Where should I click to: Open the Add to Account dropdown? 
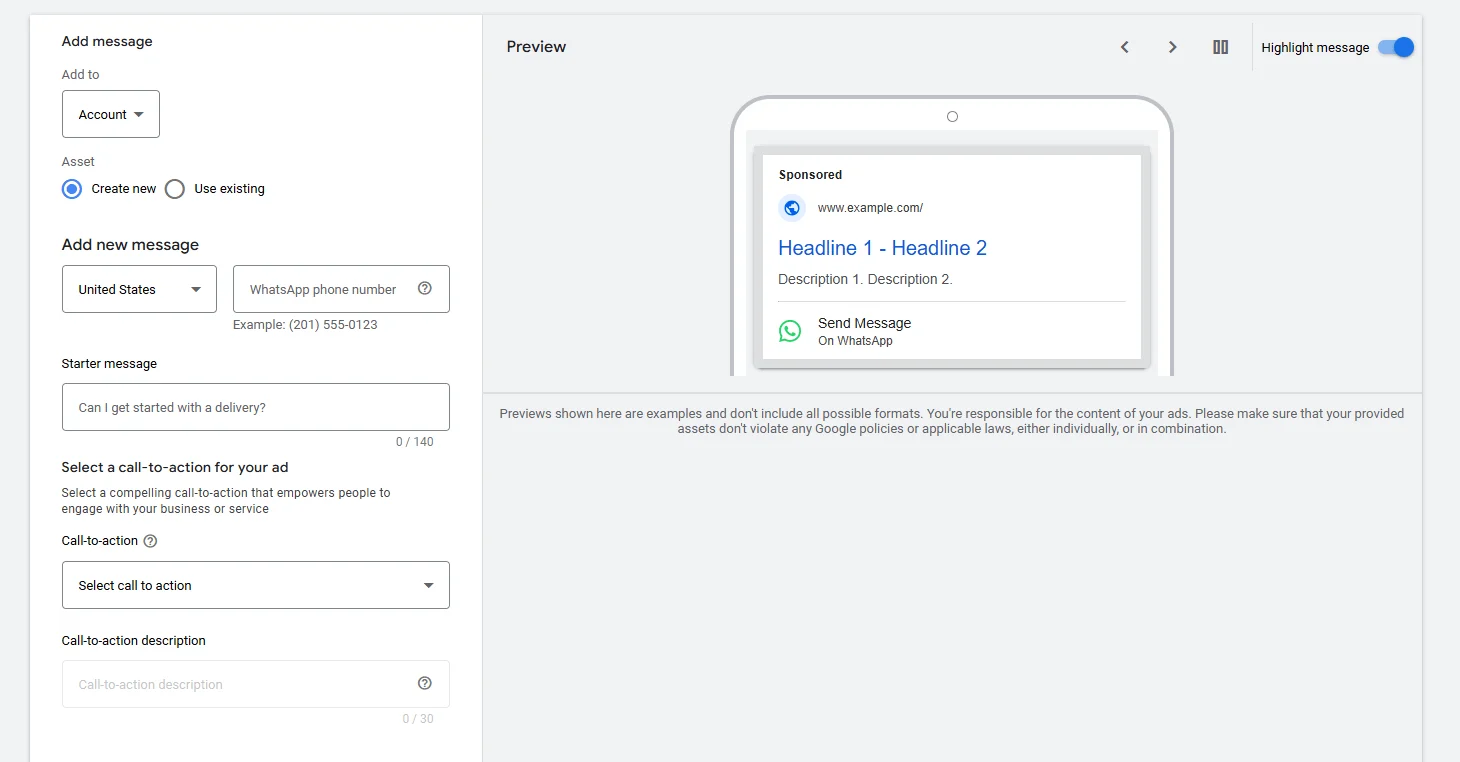pos(110,113)
